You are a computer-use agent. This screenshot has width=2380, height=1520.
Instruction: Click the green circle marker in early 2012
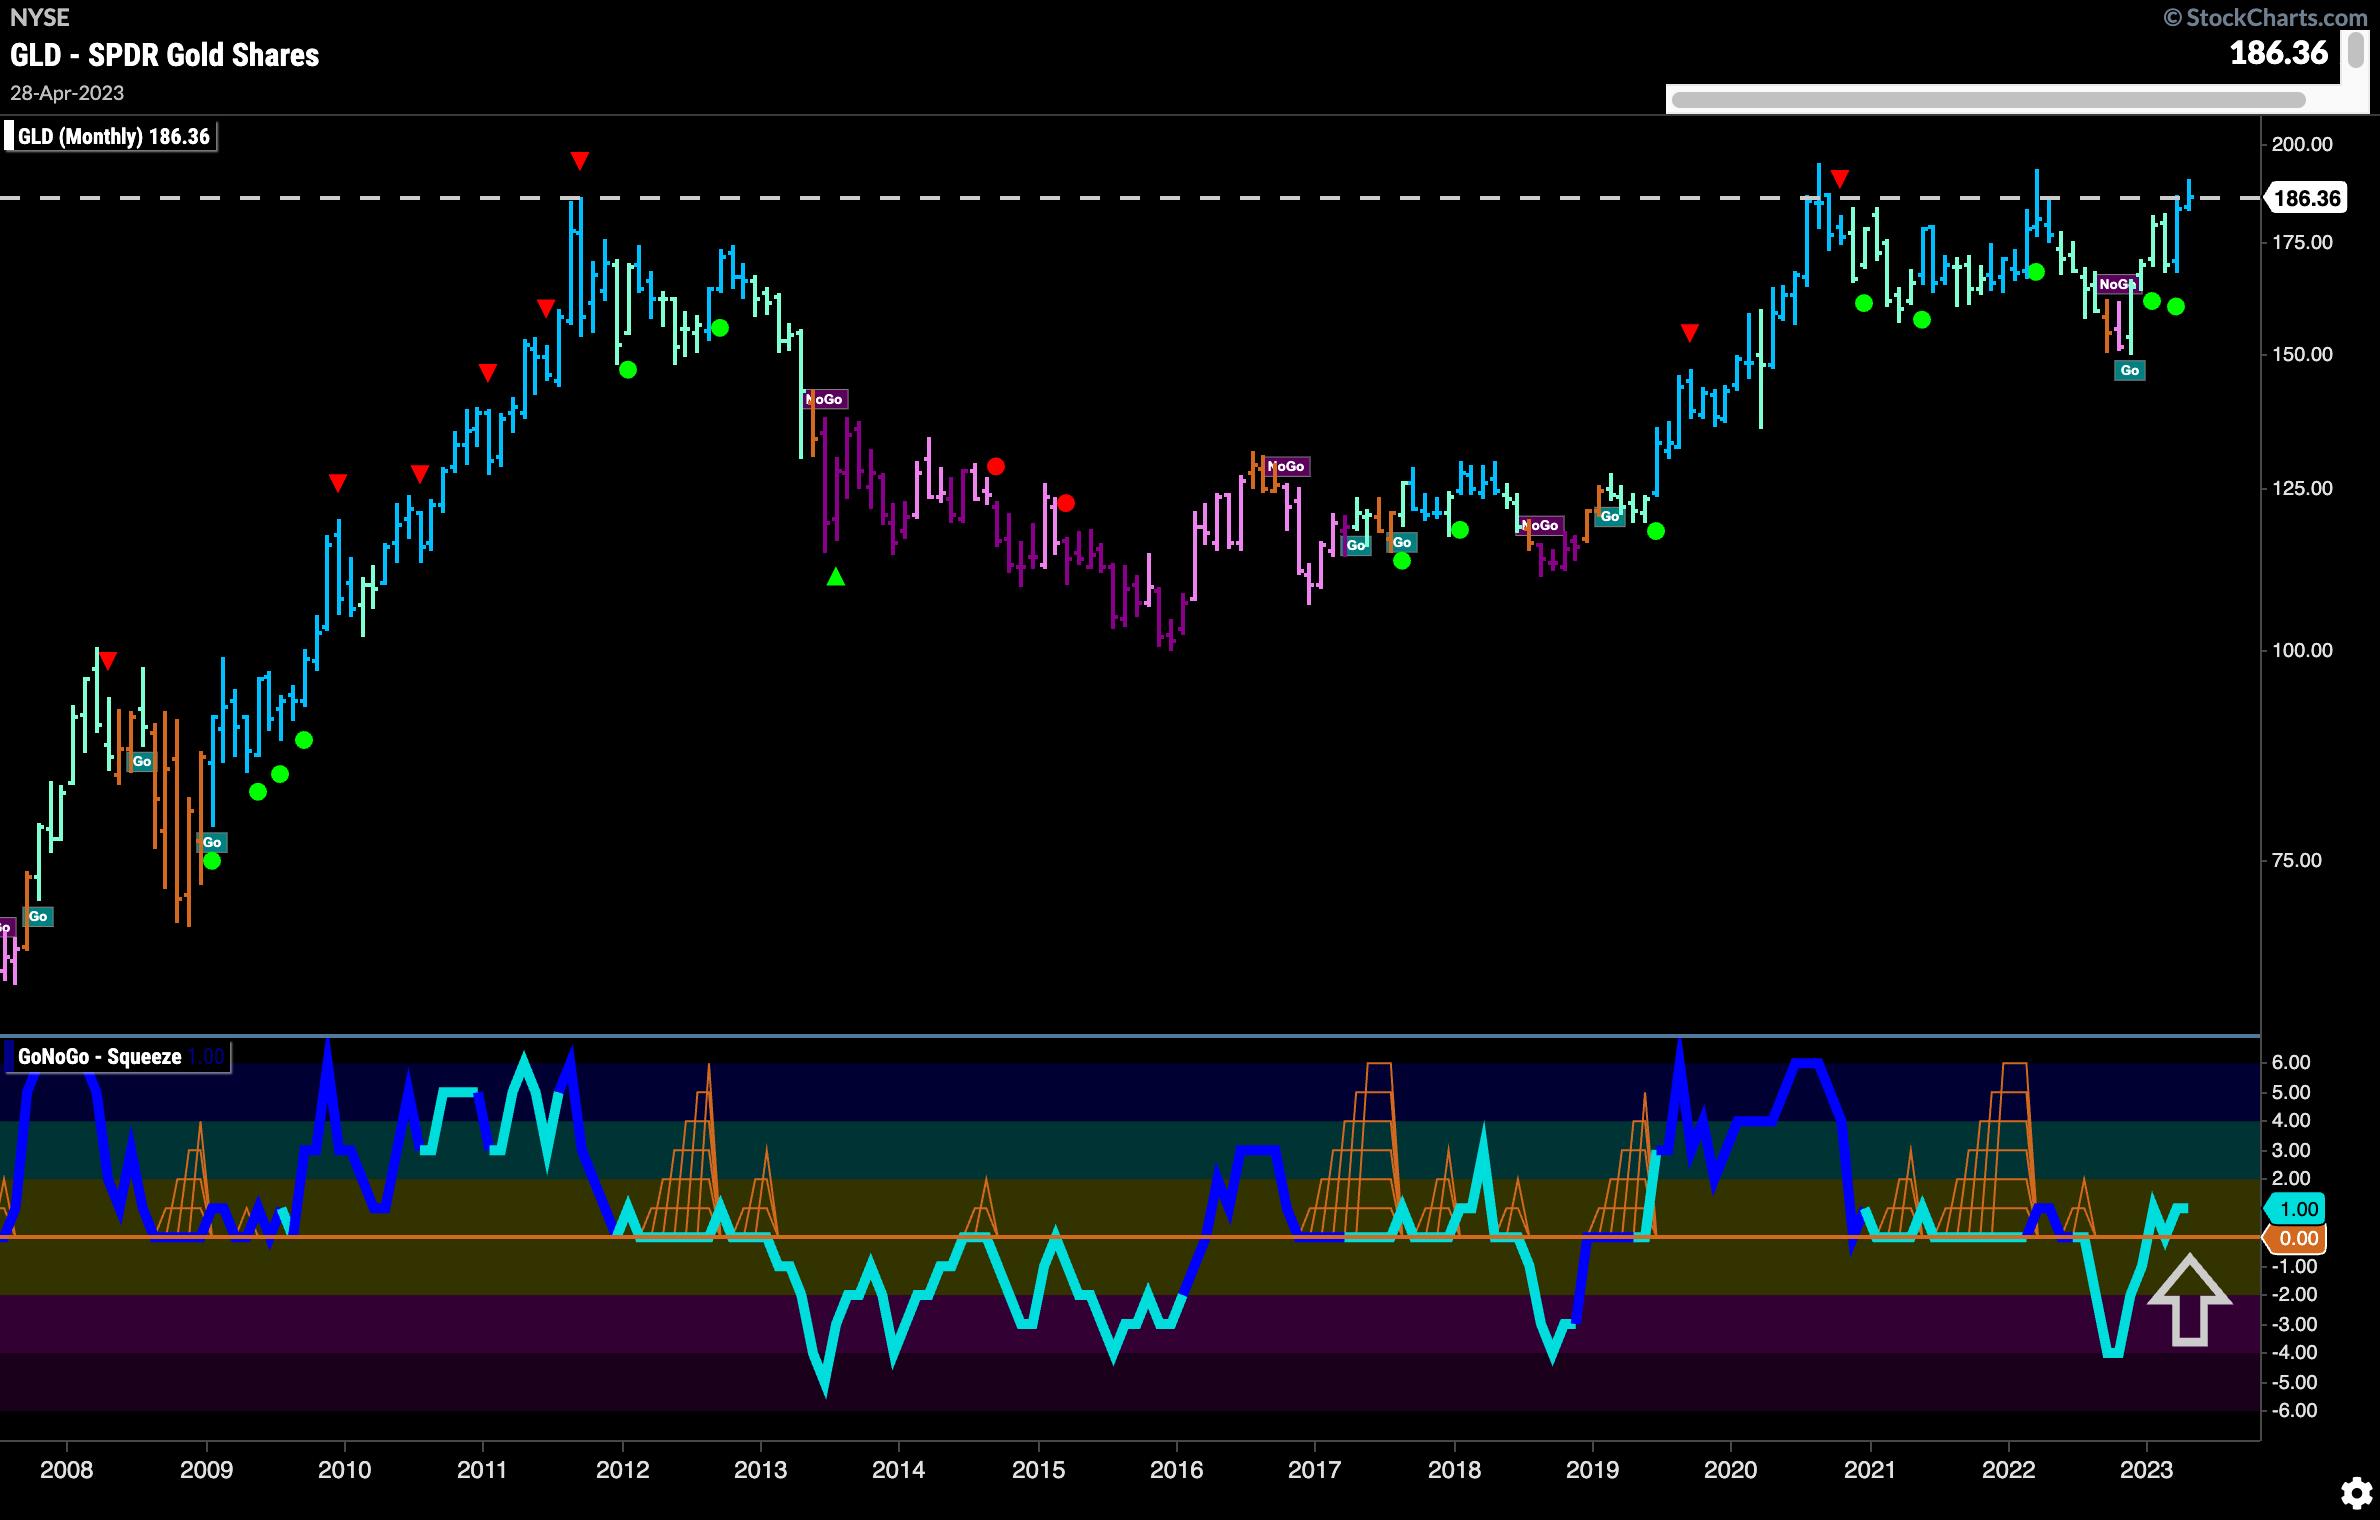click(x=628, y=370)
